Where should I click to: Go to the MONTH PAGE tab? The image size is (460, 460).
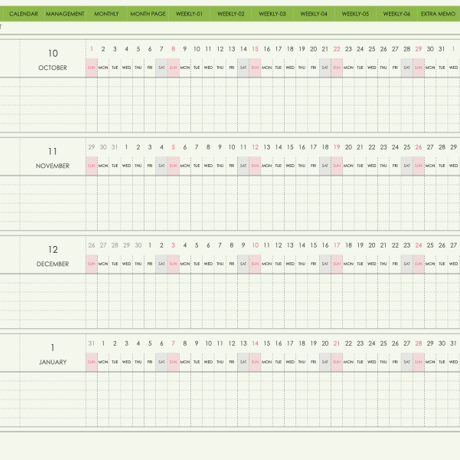click(x=148, y=14)
